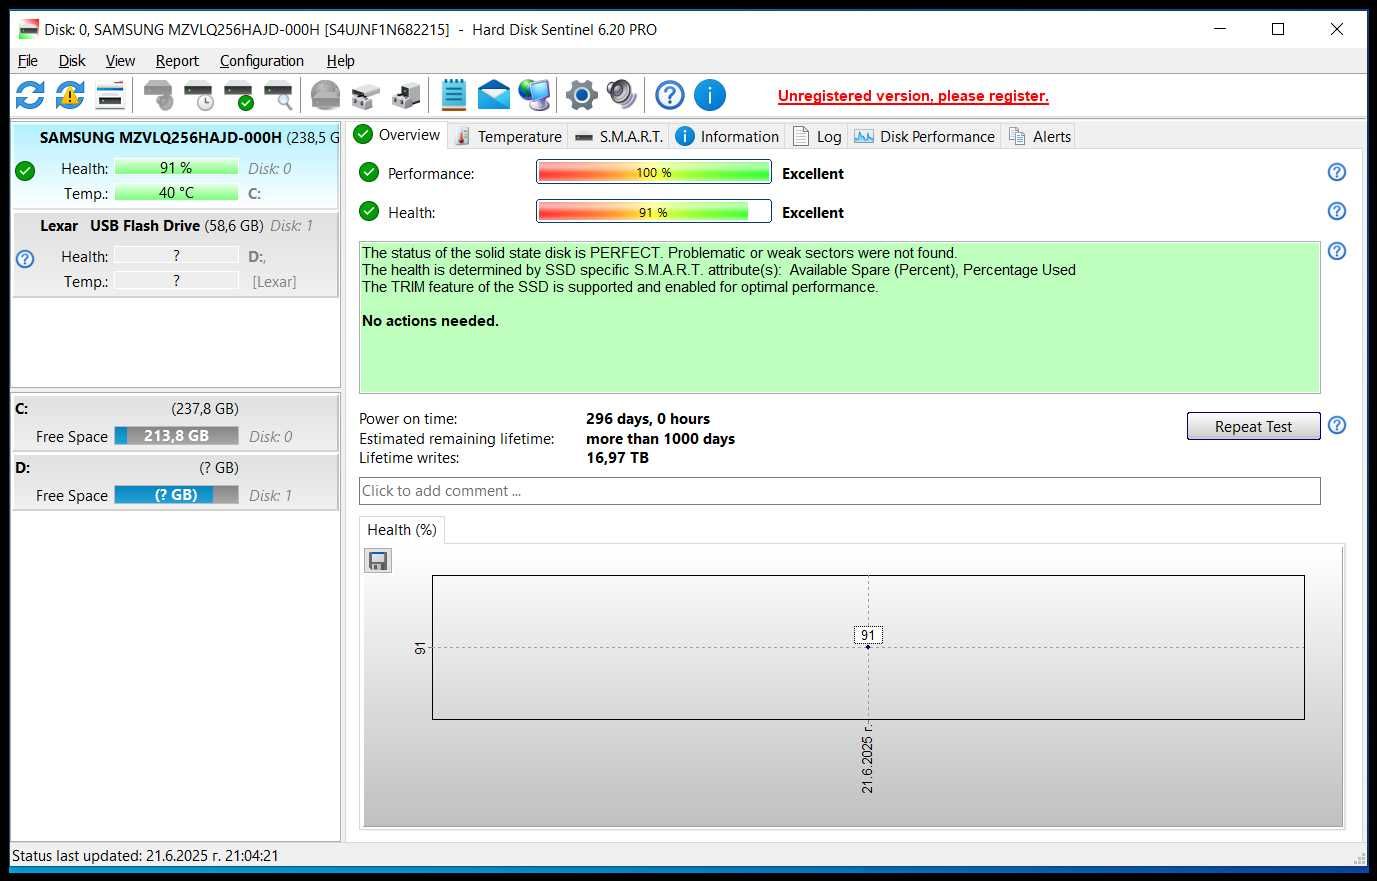The image size is (1377, 881).
Task: Click the C: (237,8 GB) partition header
Action: click(x=176, y=408)
